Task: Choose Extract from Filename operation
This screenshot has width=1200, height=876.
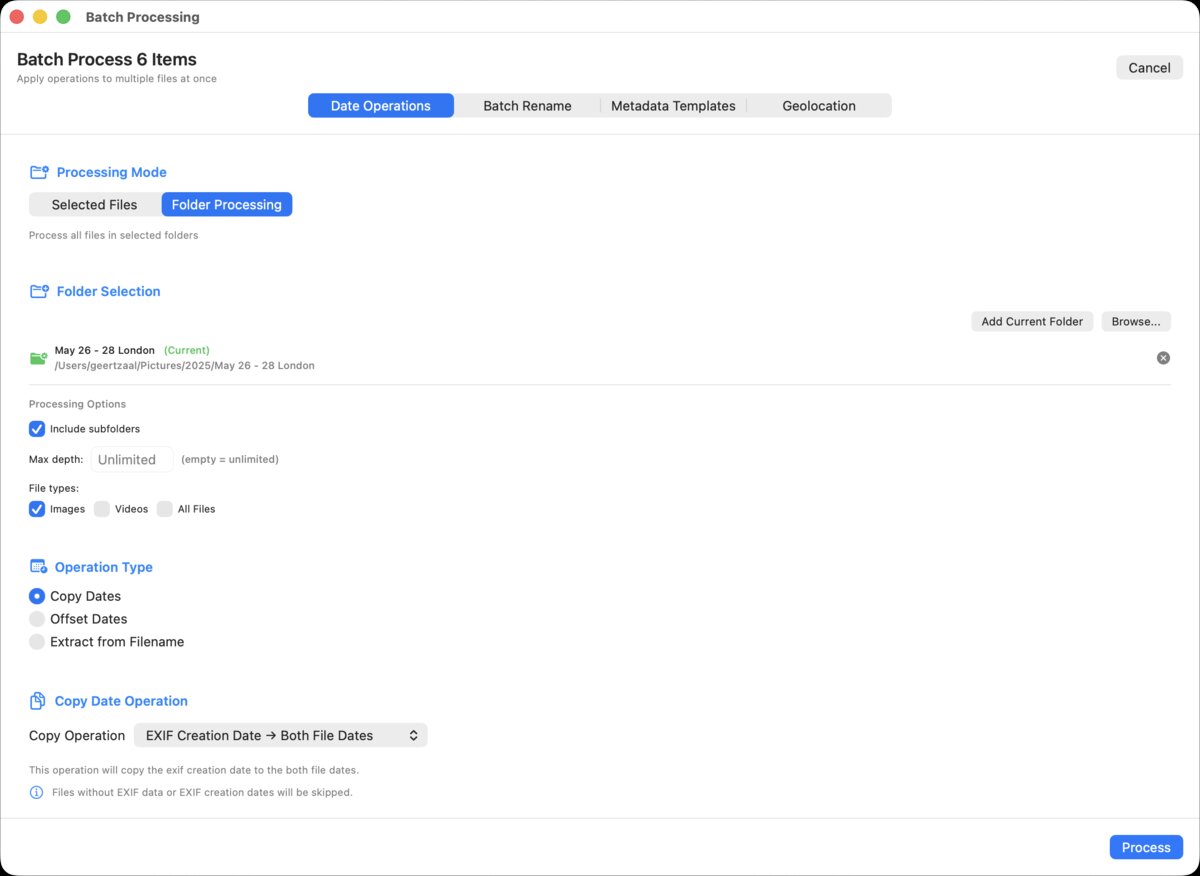Action: (37, 642)
